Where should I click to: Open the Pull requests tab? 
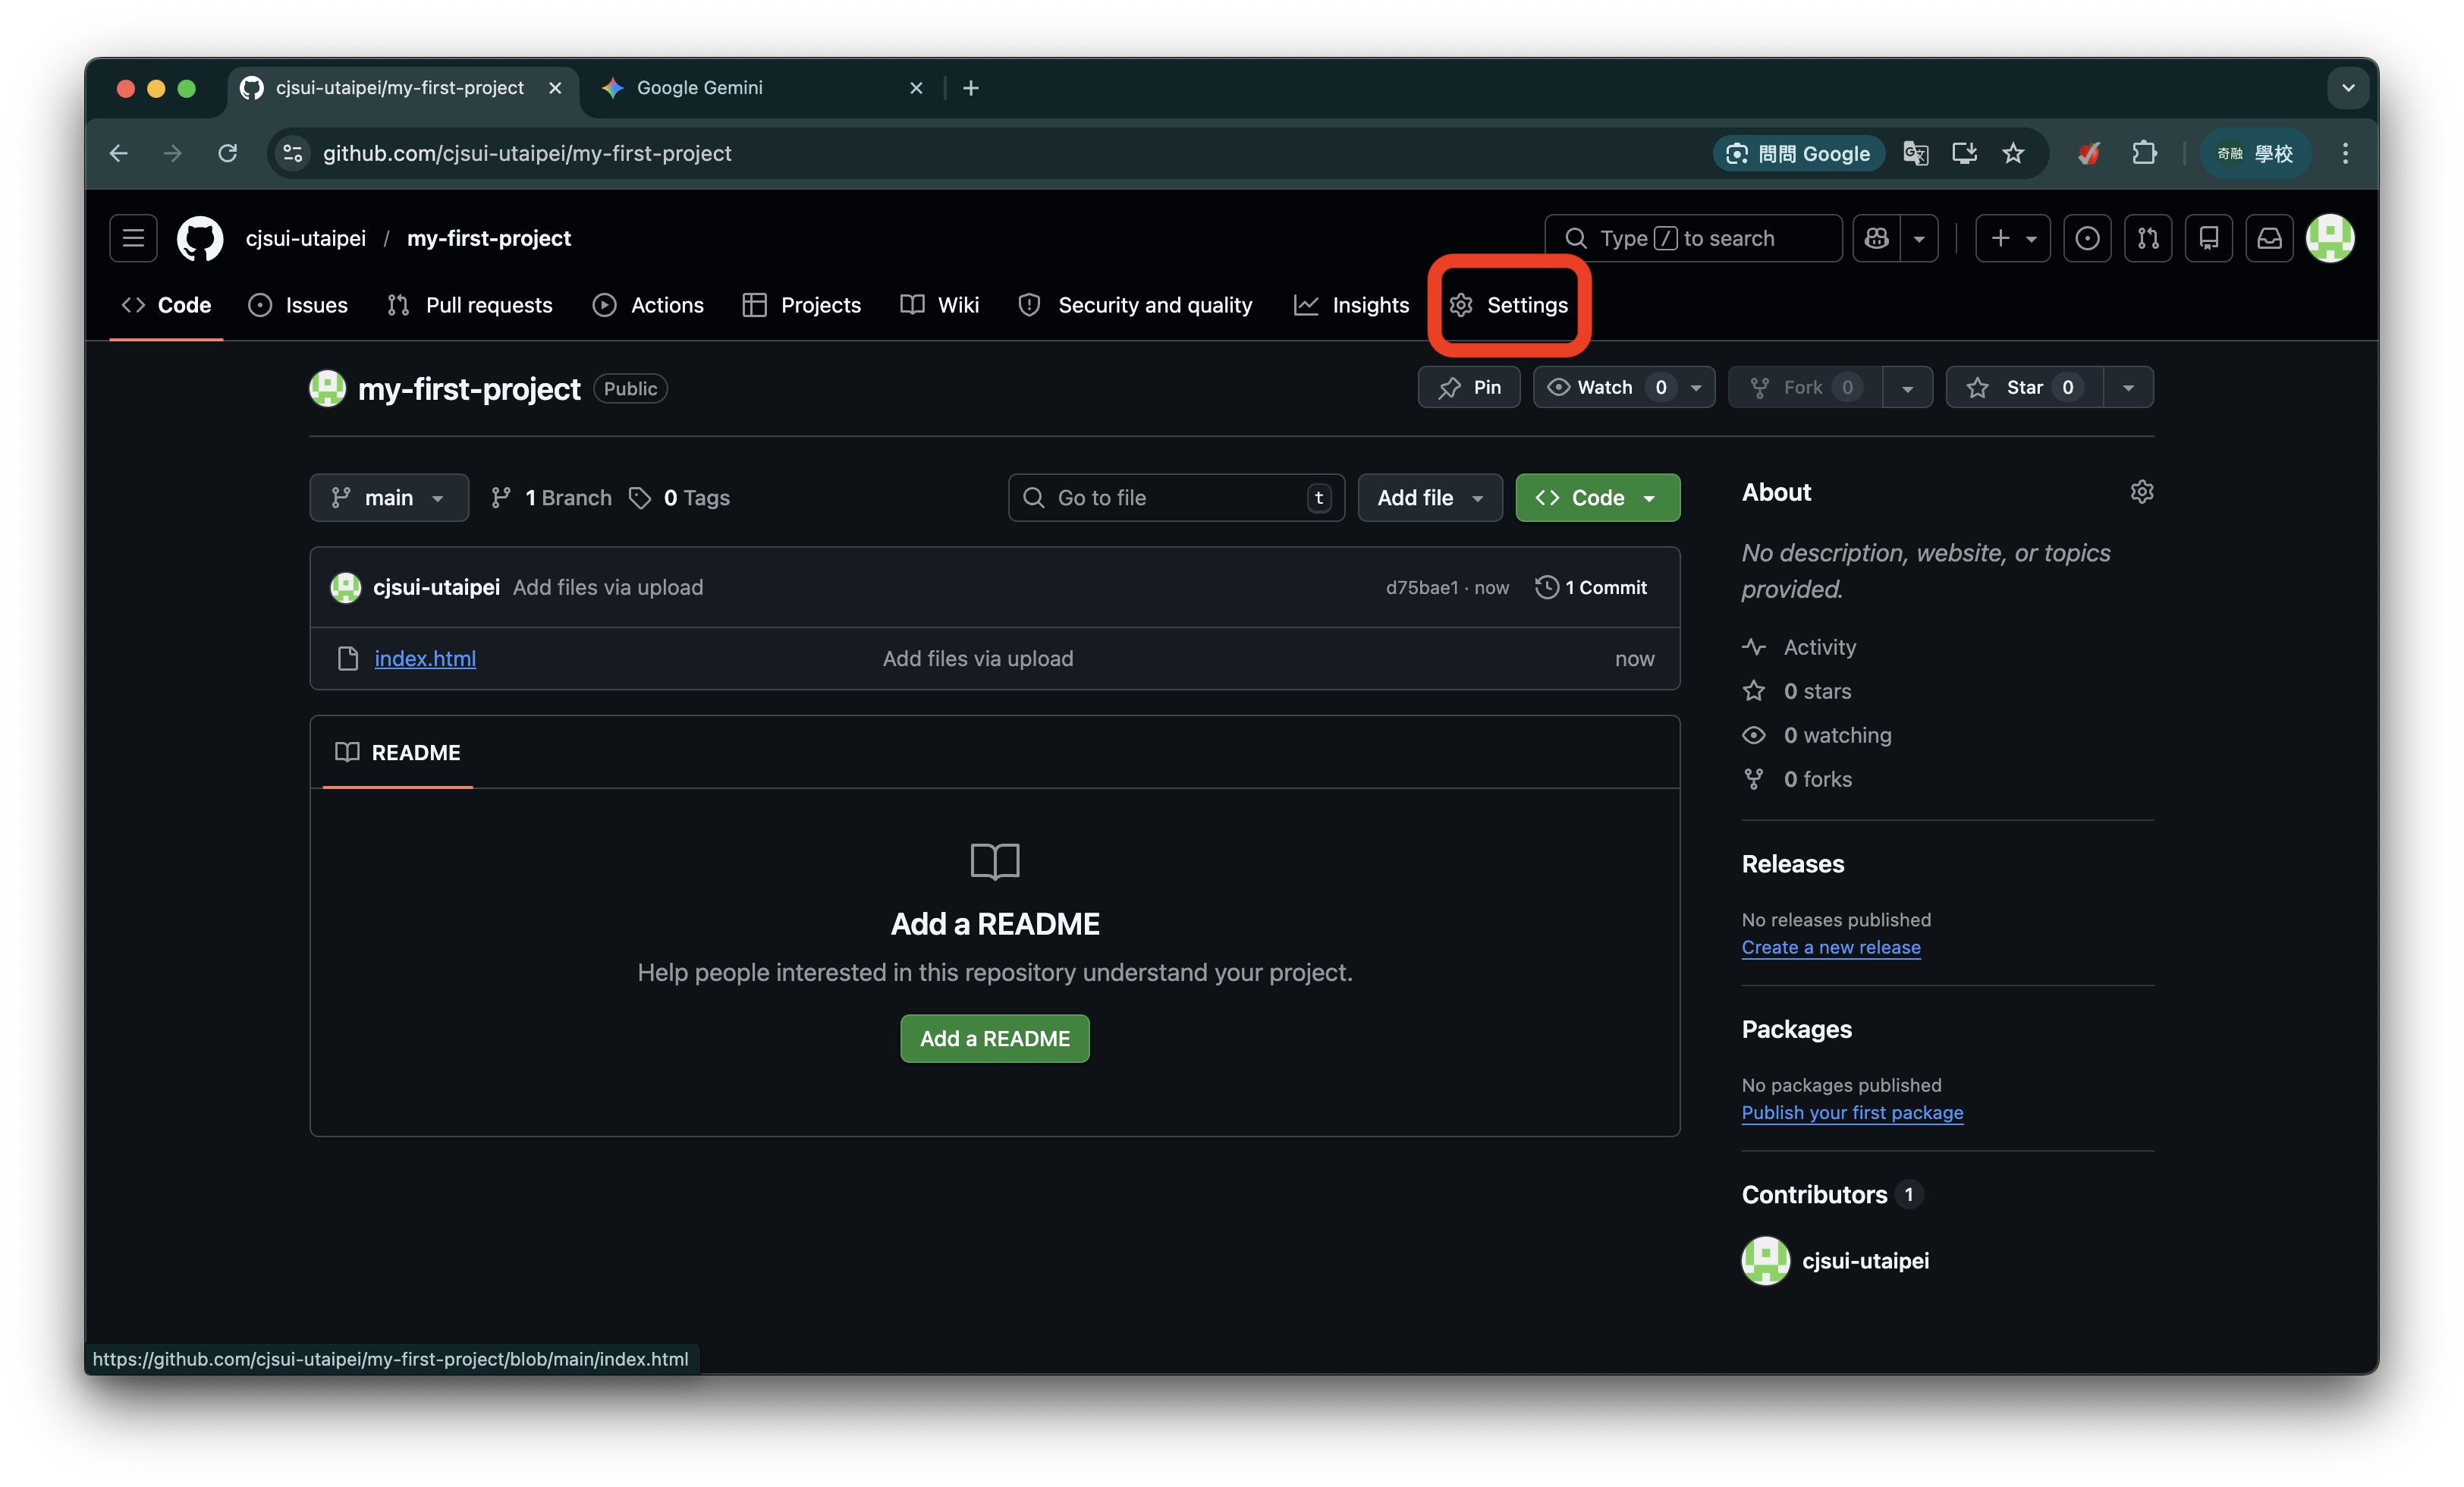470,305
